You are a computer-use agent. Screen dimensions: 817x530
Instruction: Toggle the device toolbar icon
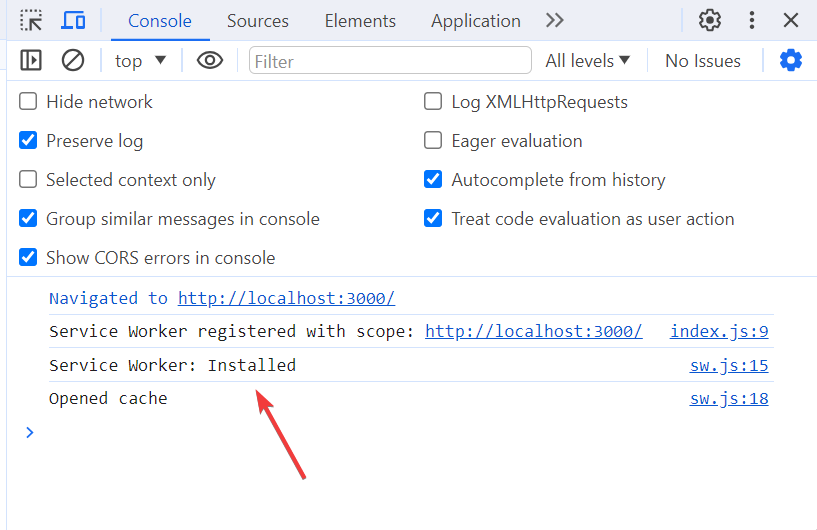73,20
